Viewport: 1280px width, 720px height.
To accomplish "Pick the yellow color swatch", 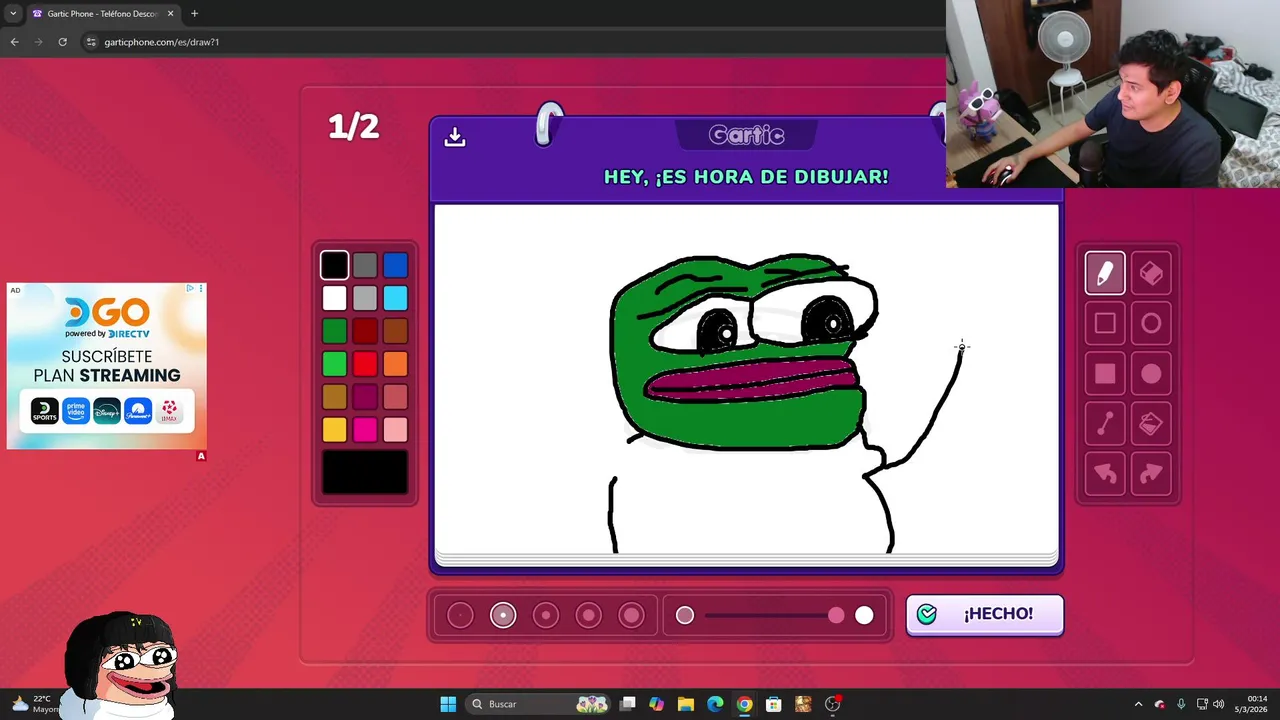I will tap(335, 430).
